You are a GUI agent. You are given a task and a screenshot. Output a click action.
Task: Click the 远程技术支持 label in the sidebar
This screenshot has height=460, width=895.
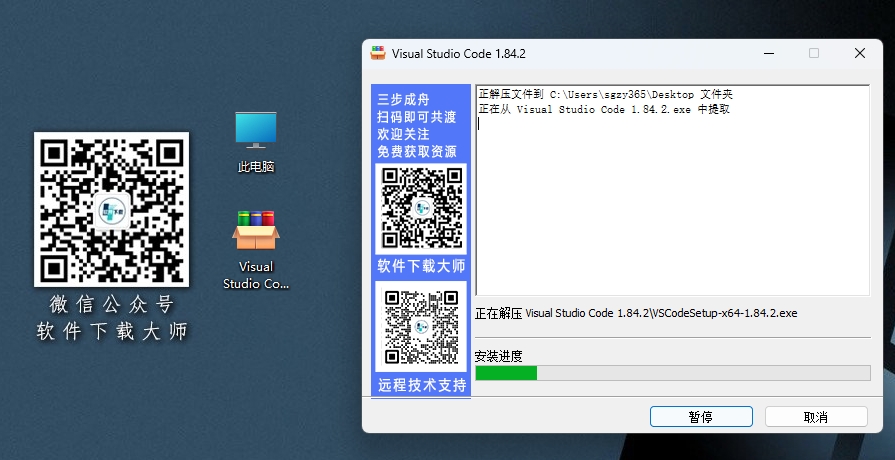[422, 385]
